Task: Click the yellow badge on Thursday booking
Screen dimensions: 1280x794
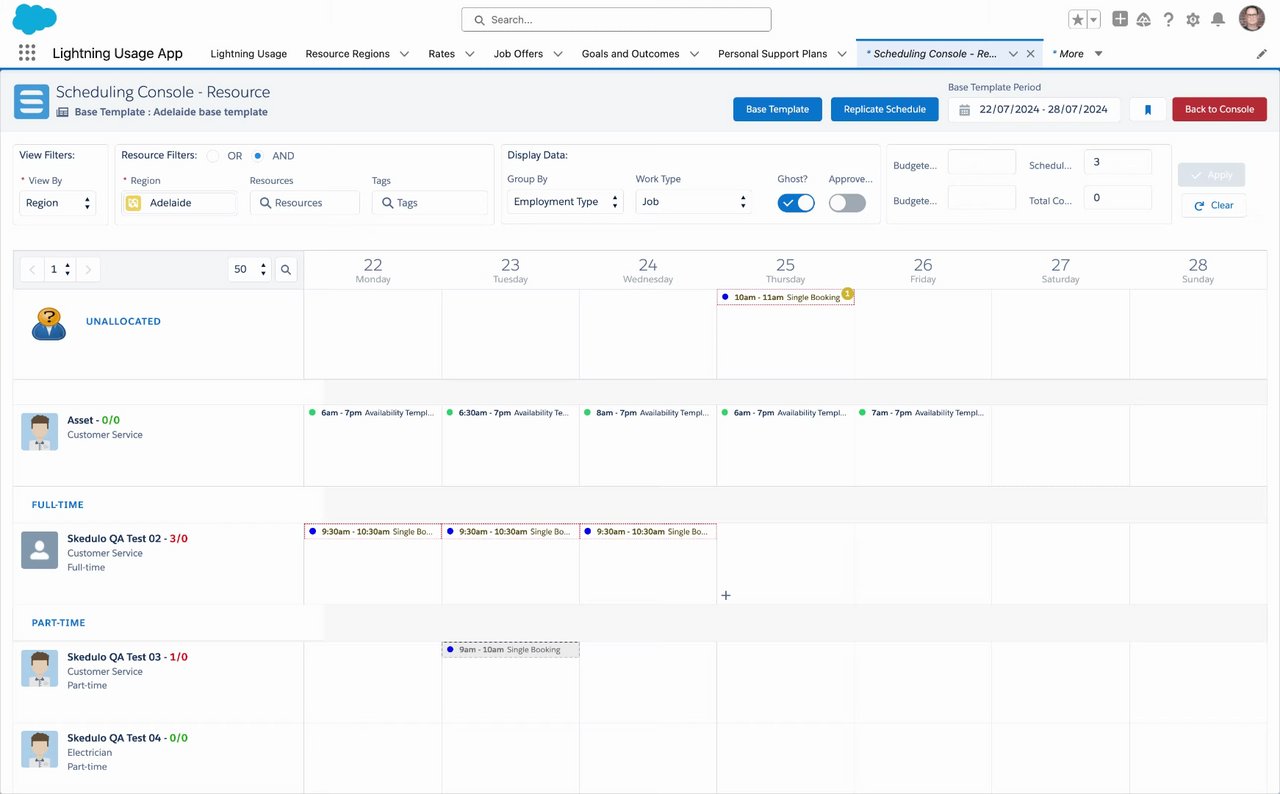Action: [847, 293]
